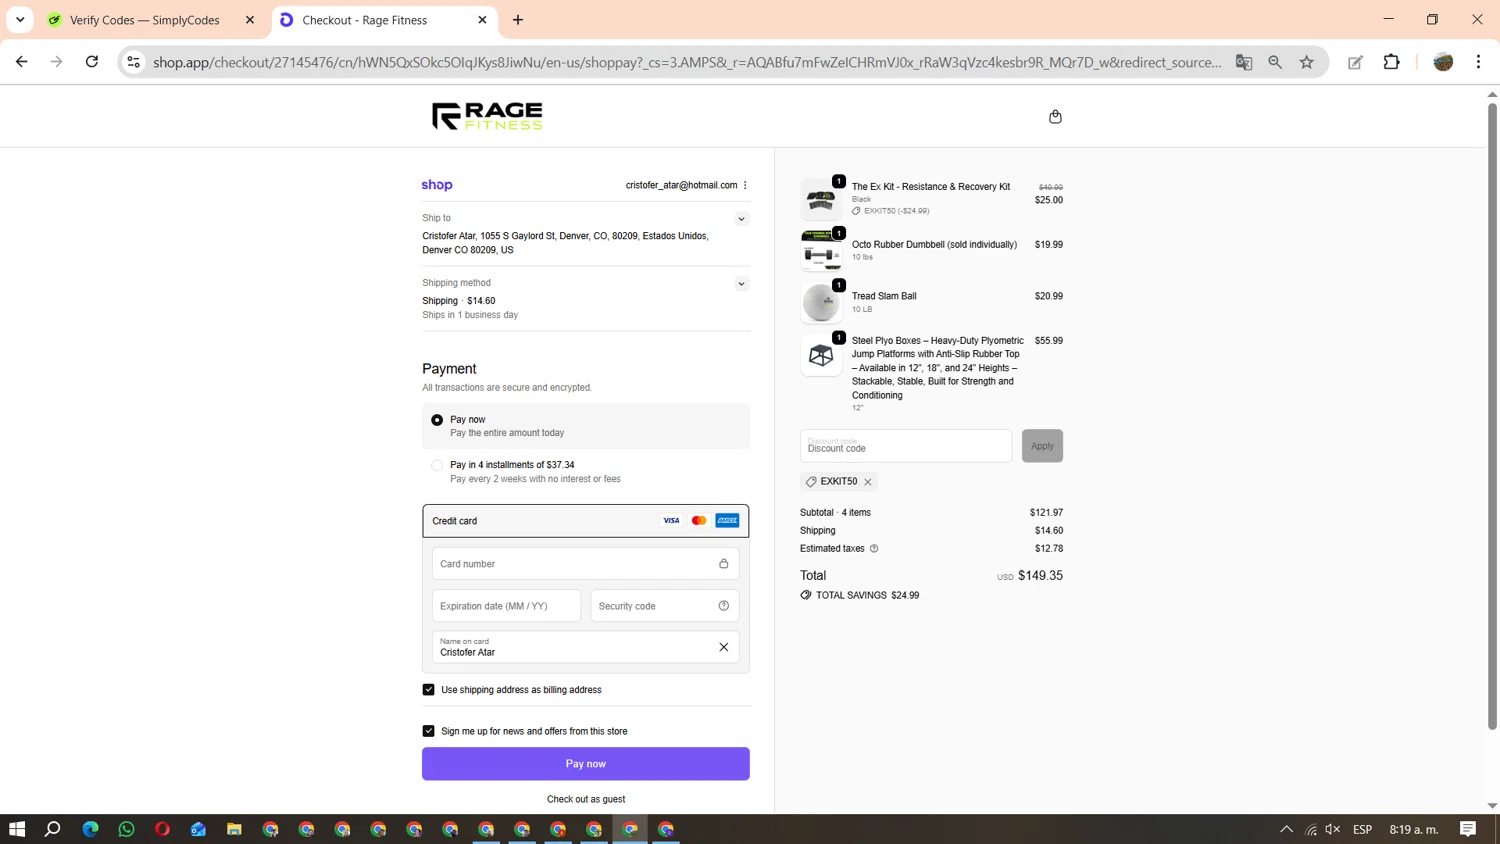Image resolution: width=1500 pixels, height=844 pixels.
Task: Click the Apply discount button
Action: click(1042, 446)
